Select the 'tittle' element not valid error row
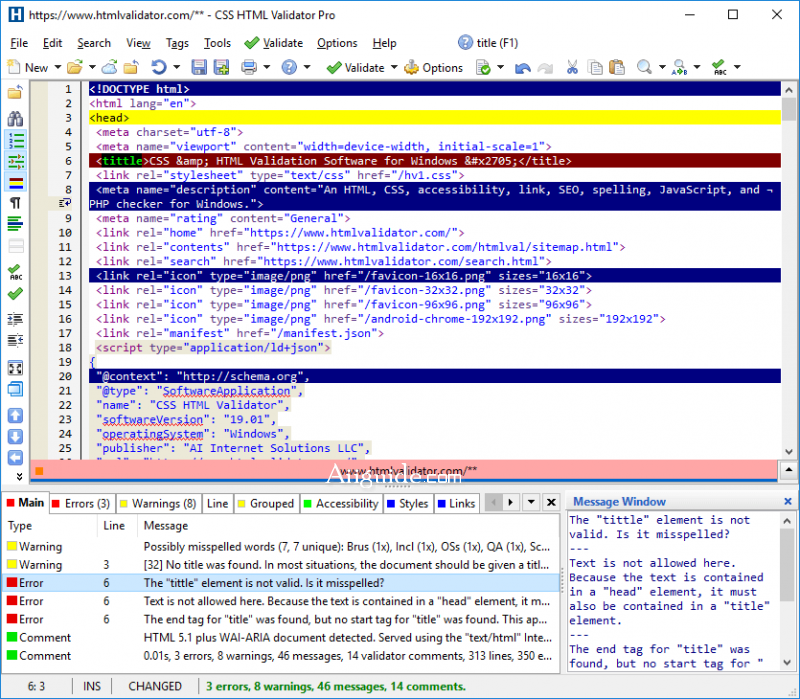Screen dimensions: 800x699 coord(282,583)
